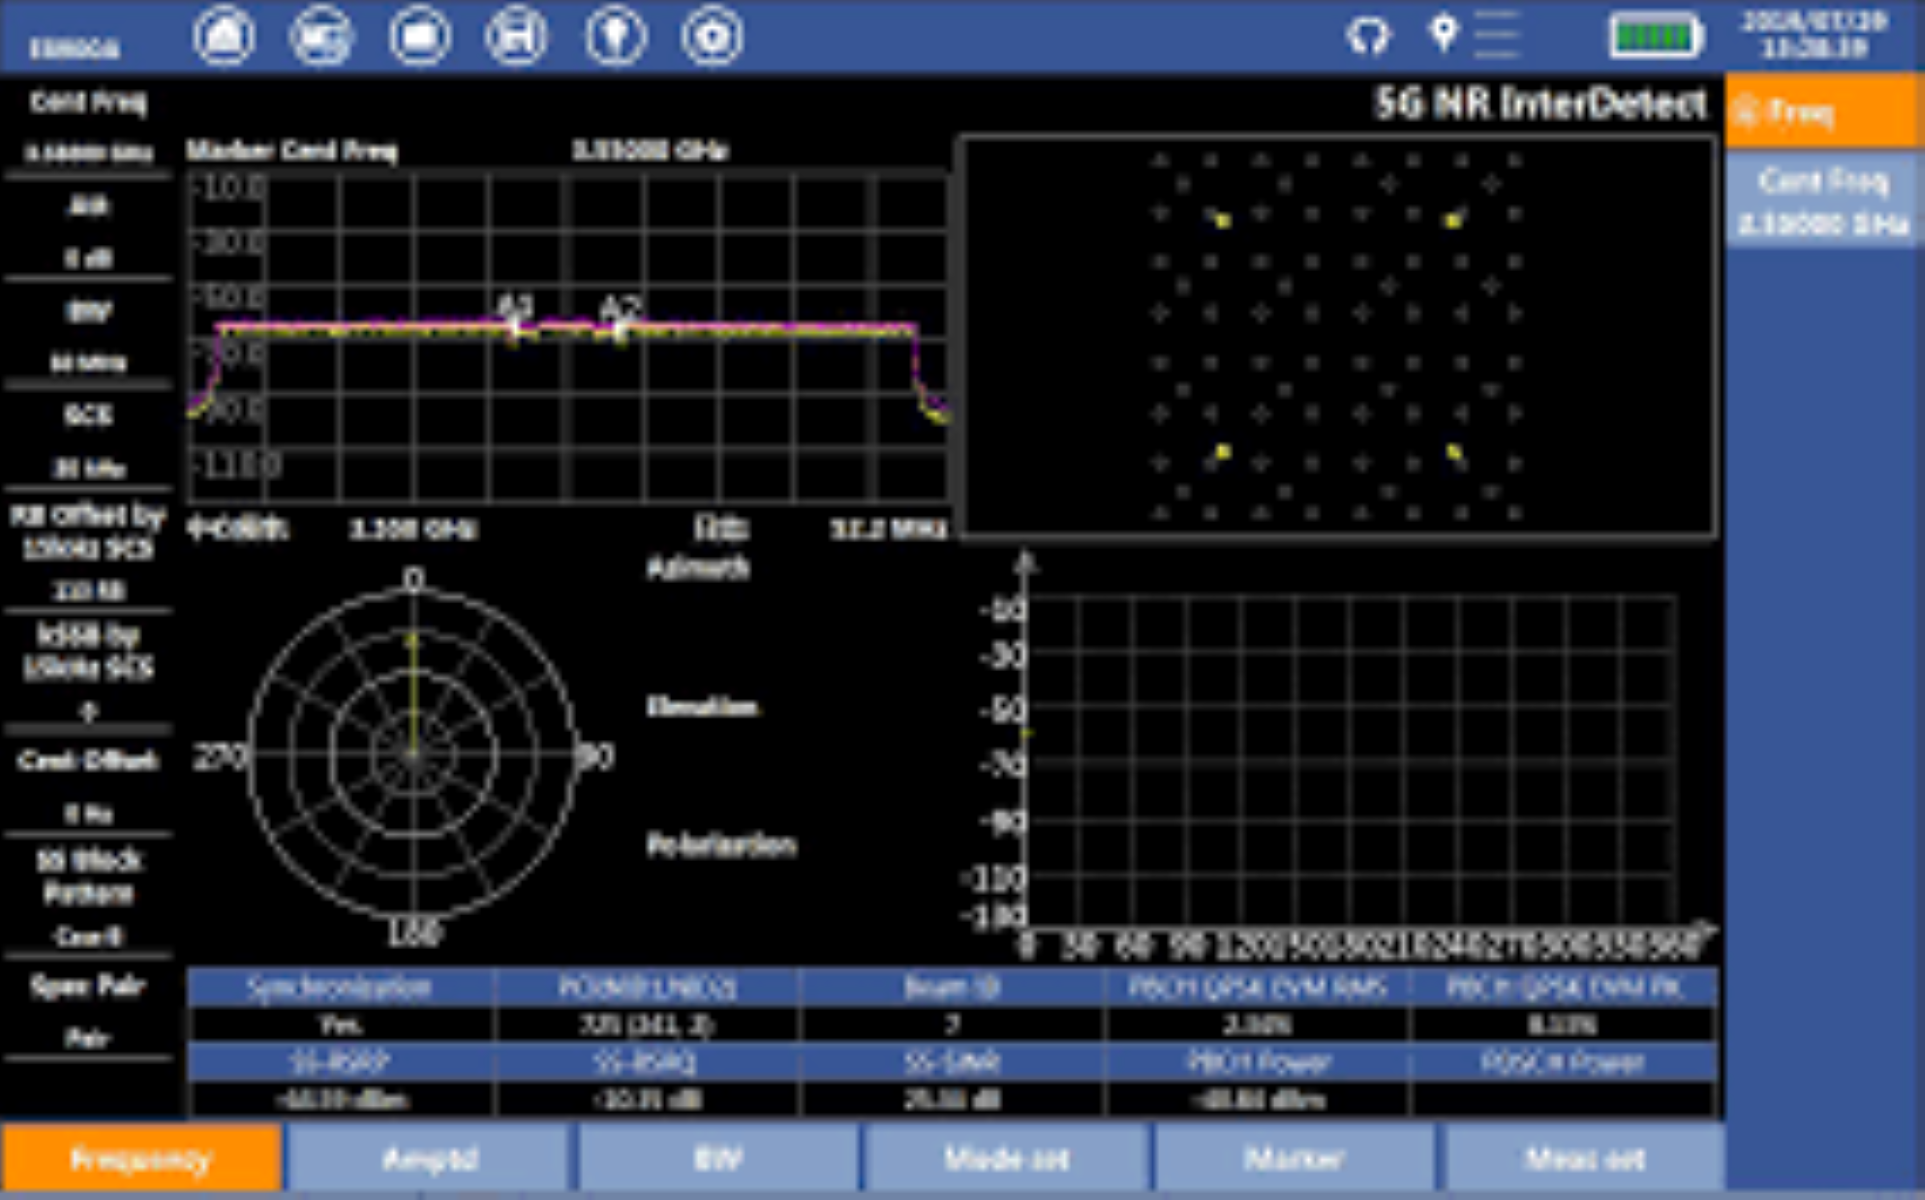Screen dimensions: 1925x1200
Task: Click the orange Freq header button
Action: coord(1824,111)
